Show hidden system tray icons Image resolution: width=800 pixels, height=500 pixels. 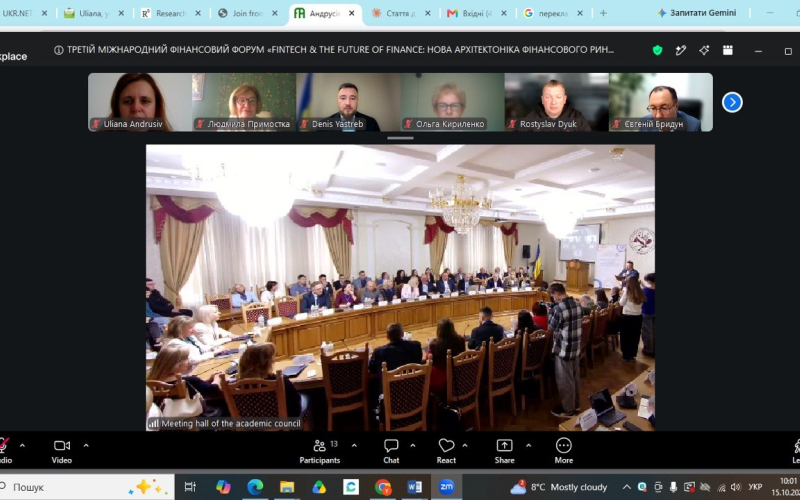coord(627,487)
